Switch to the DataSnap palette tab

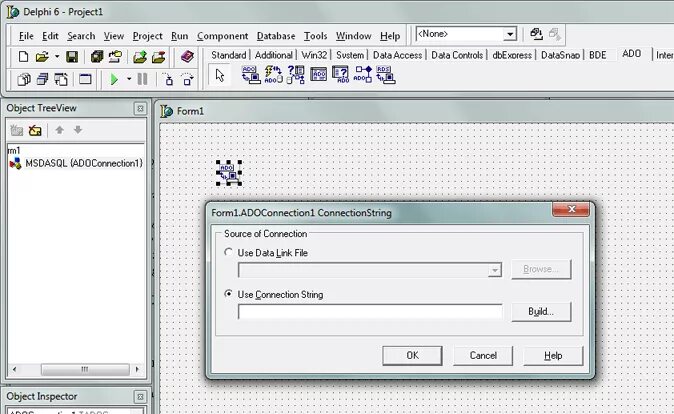tap(560, 55)
